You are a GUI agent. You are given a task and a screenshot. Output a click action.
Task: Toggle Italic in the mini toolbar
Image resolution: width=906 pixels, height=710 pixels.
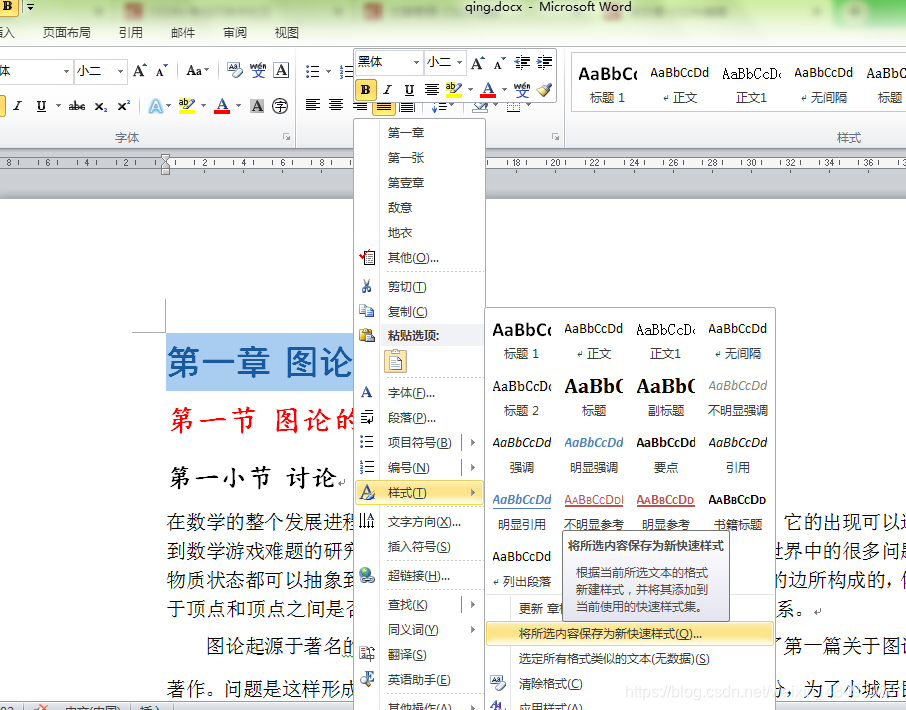click(387, 90)
